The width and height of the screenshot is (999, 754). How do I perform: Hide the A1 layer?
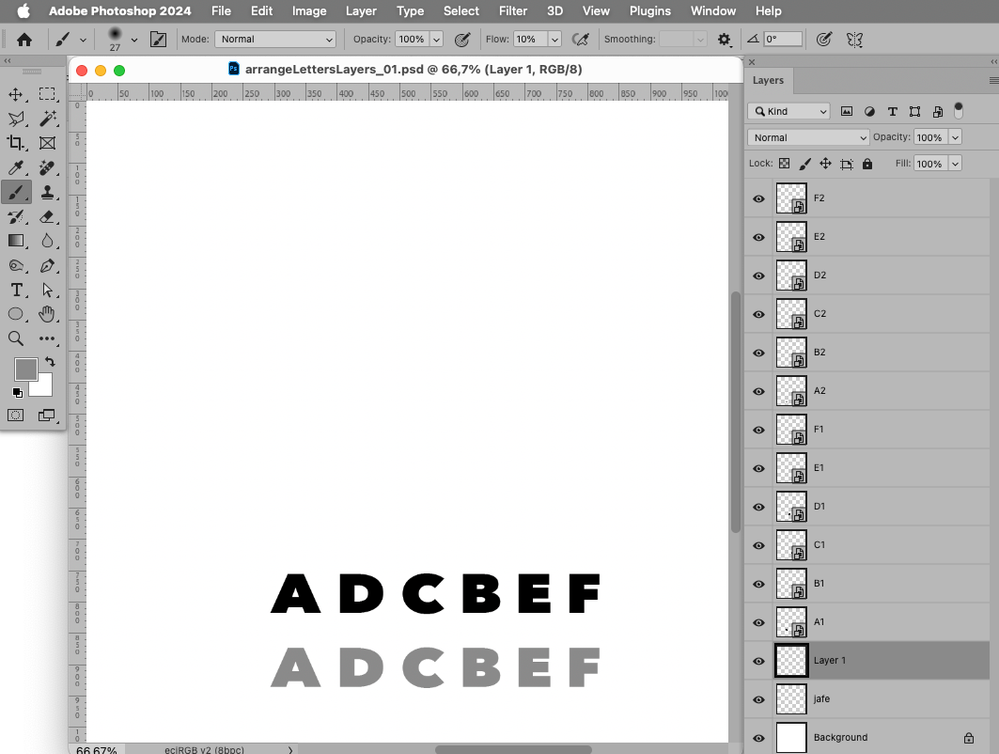[759, 623]
